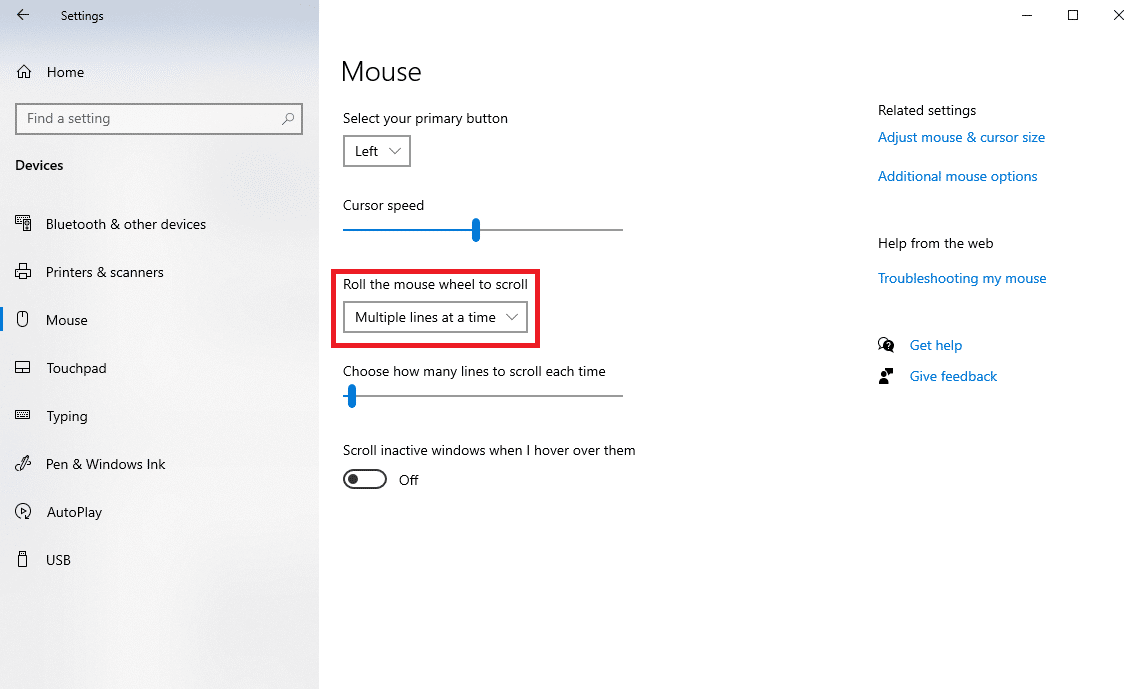The image size is (1139, 689).
Task: Click the magnifier icon in search box
Action: pos(288,118)
